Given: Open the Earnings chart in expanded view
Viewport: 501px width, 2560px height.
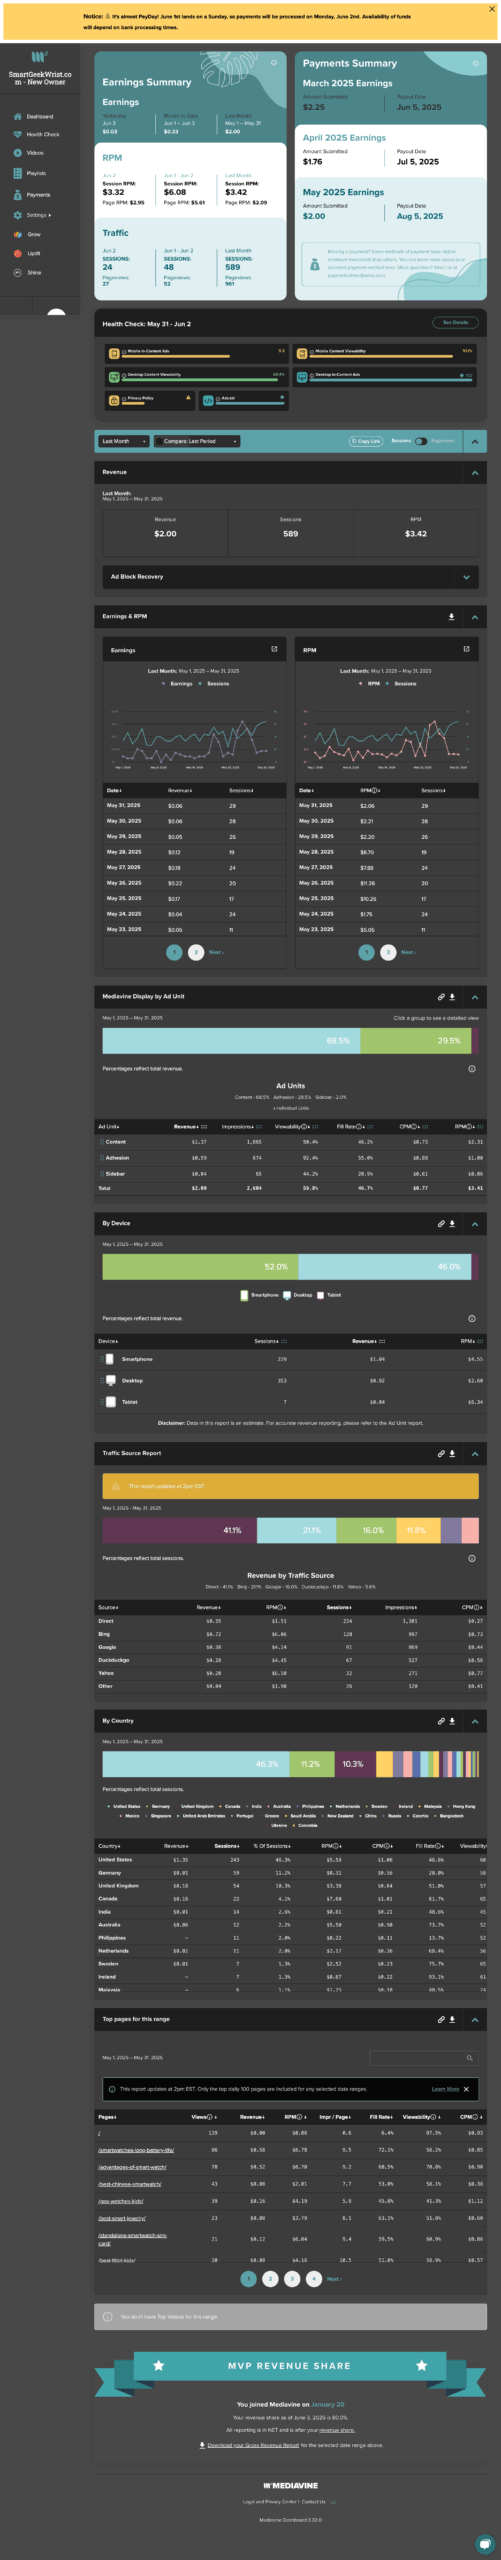Looking at the screenshot, I should (x=274, y=649).
